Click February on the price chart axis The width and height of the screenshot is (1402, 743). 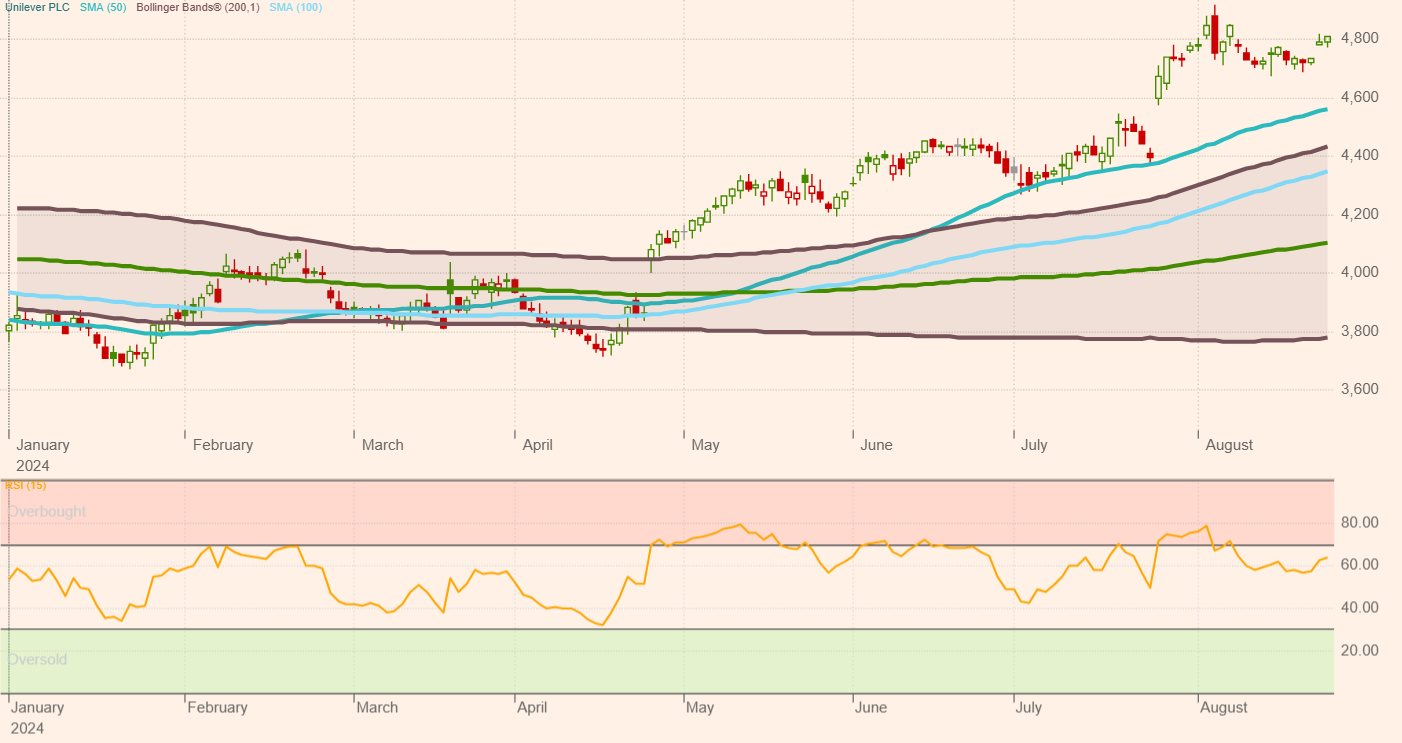coord(223,445)
